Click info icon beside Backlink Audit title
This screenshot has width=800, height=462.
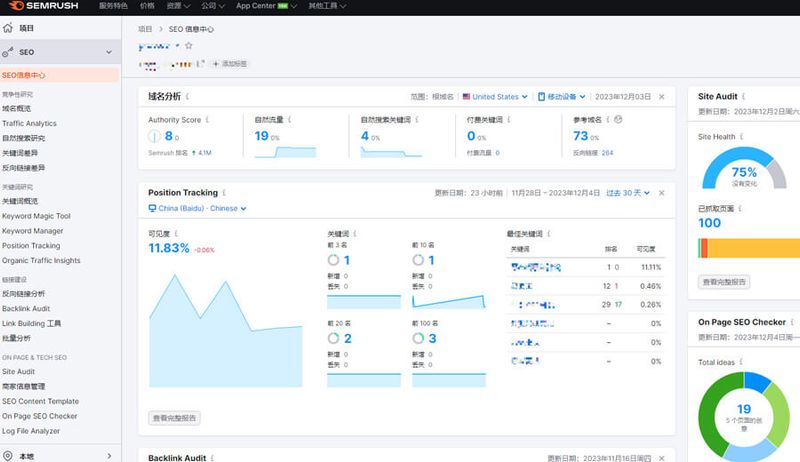(x=212, y=458)
